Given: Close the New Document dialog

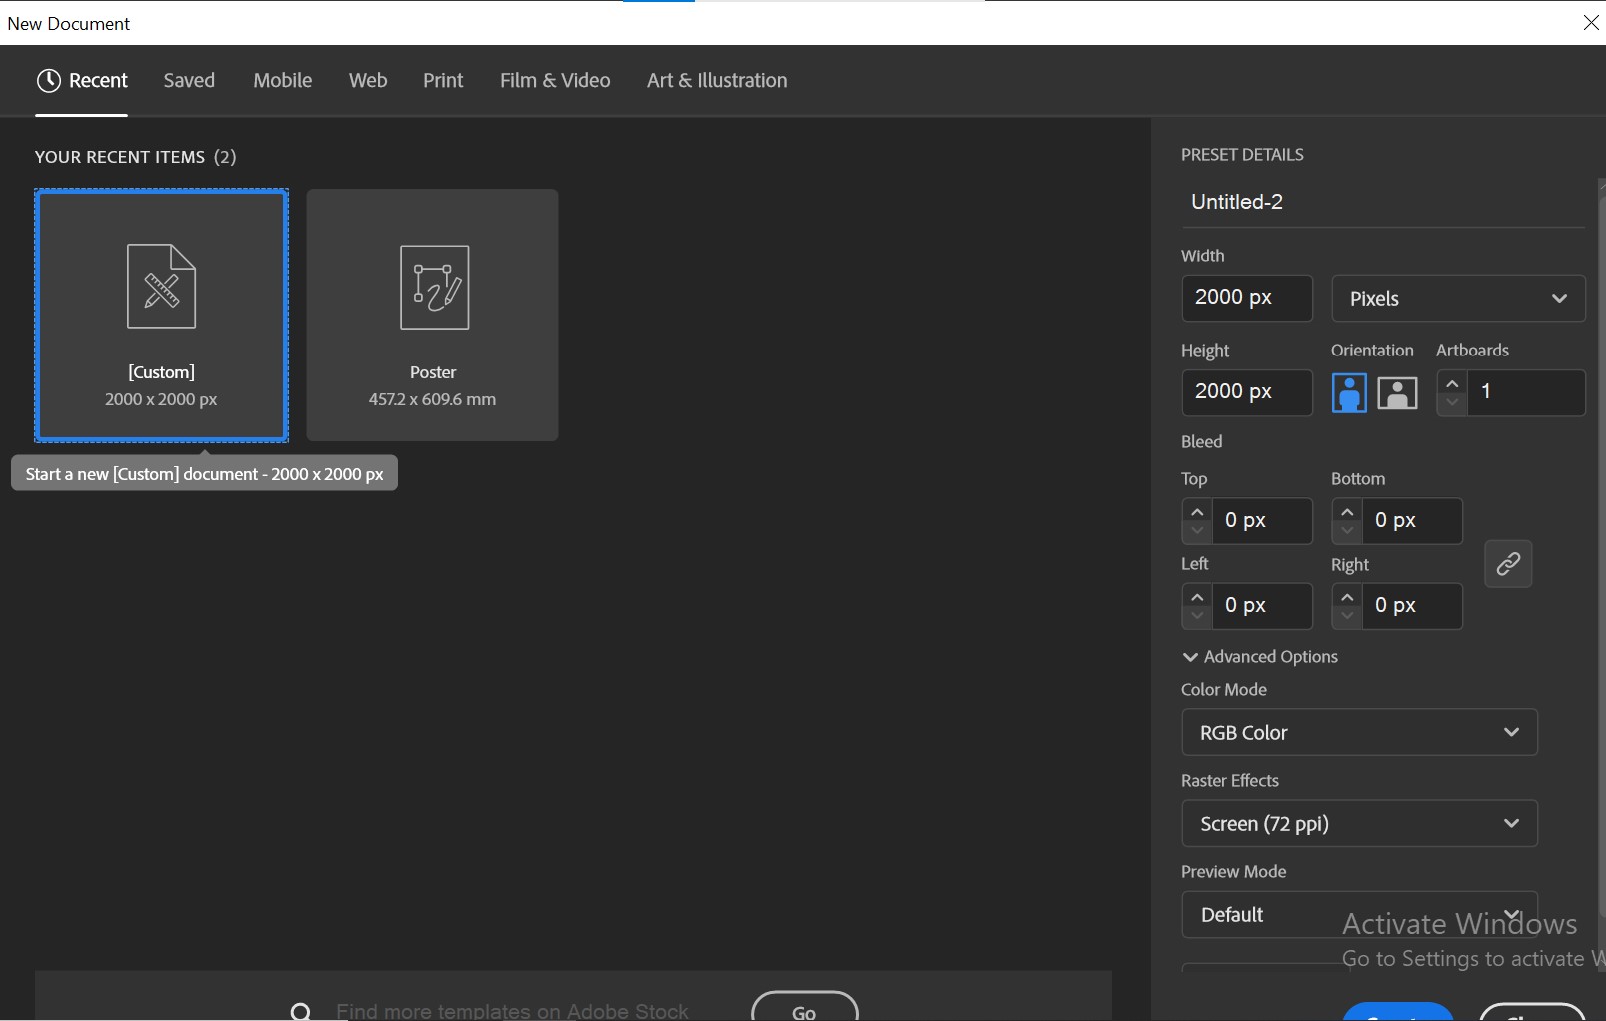Looking at the screenshot, I should pyautogui.click(x=1591, y=22).
